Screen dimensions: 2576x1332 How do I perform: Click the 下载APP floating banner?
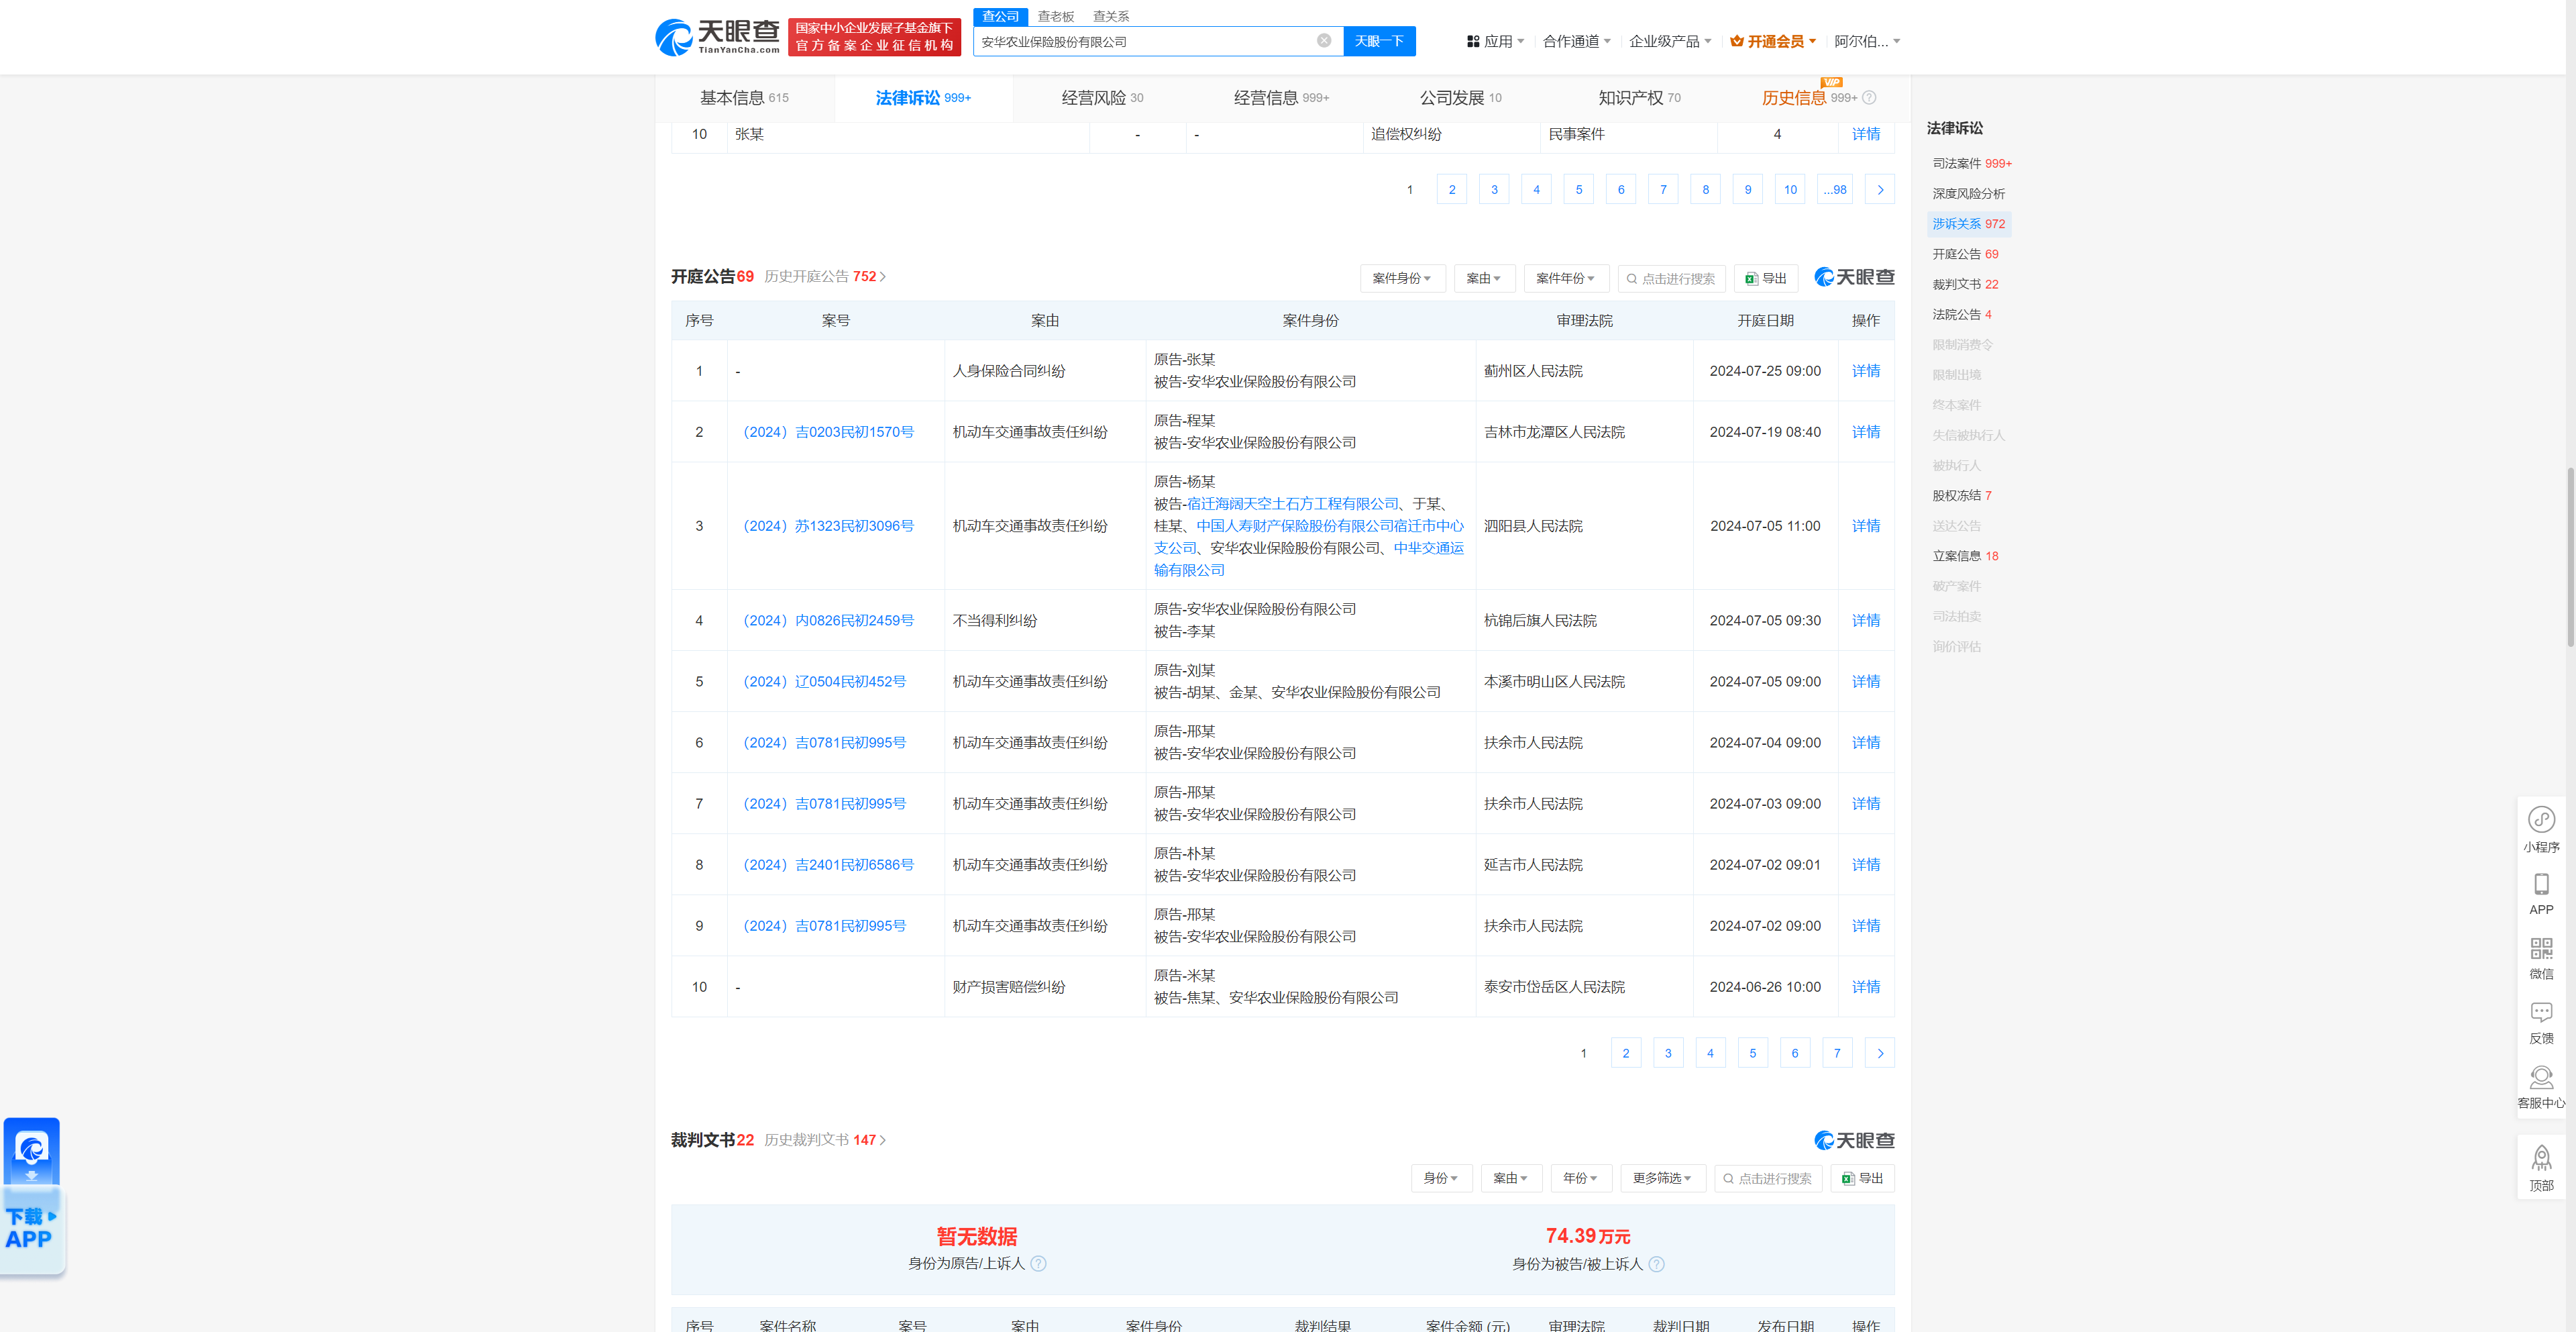33,1198
